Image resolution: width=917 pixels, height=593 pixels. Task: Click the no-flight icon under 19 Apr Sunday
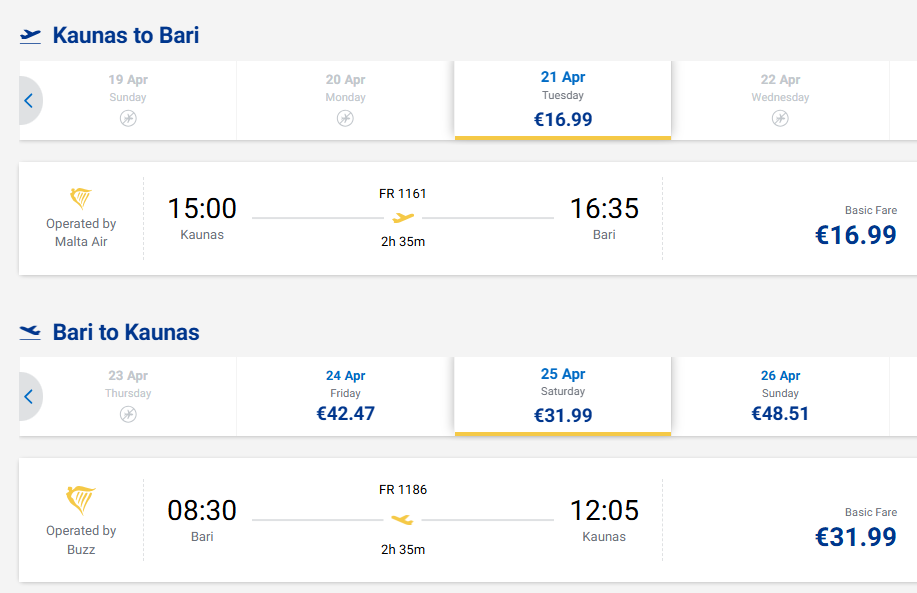[x=128, y=118]
